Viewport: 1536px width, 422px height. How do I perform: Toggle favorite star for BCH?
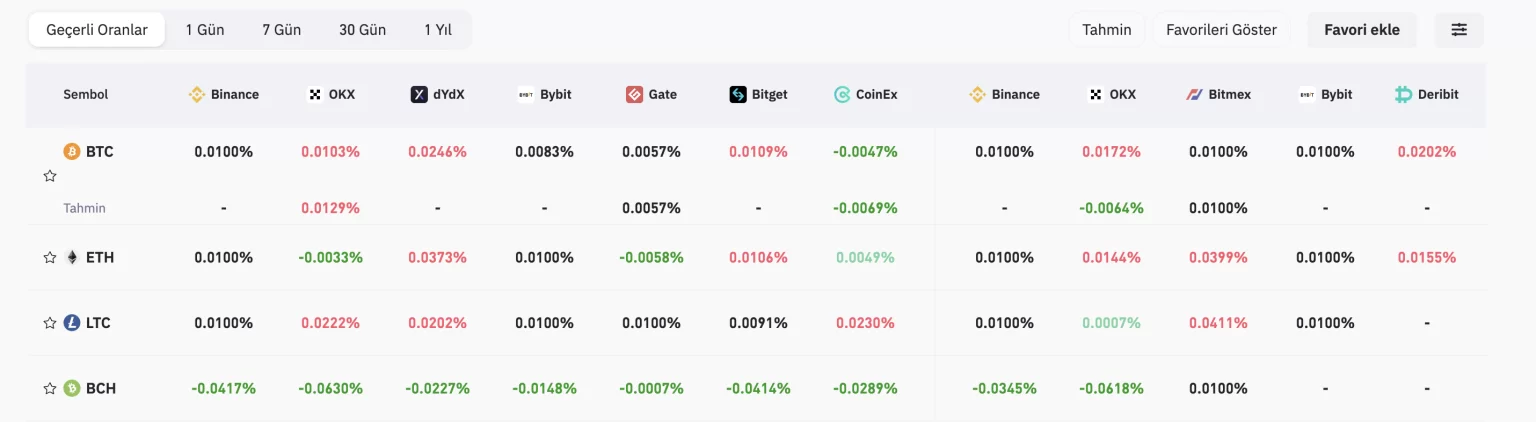tap(50, 388)
